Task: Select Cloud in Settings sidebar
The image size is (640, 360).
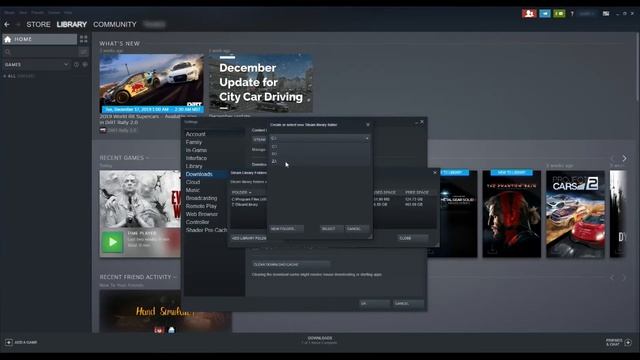Action: pos(193,182)
